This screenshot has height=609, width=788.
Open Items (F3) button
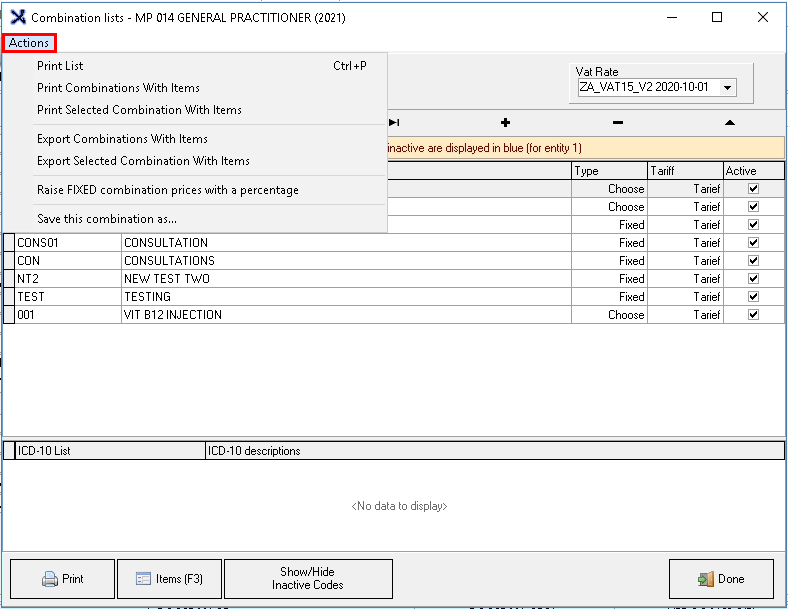click(x=169, y=579)
